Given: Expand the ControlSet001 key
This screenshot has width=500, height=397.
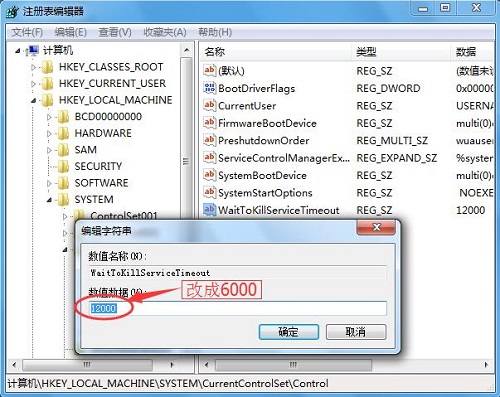Looking at the screenshot, I should [x=65, y=217].
